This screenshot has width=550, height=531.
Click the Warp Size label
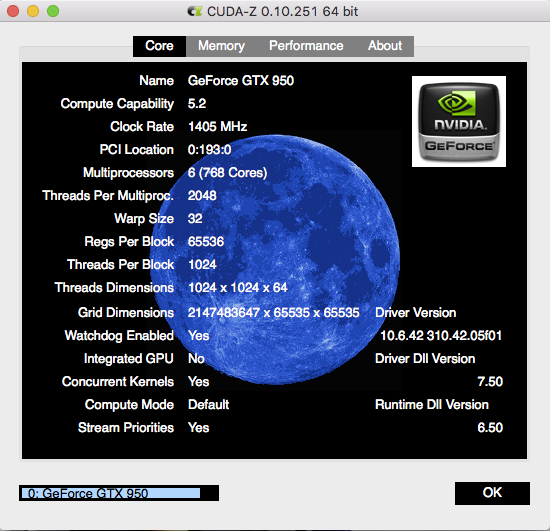(x=144, y=219)
